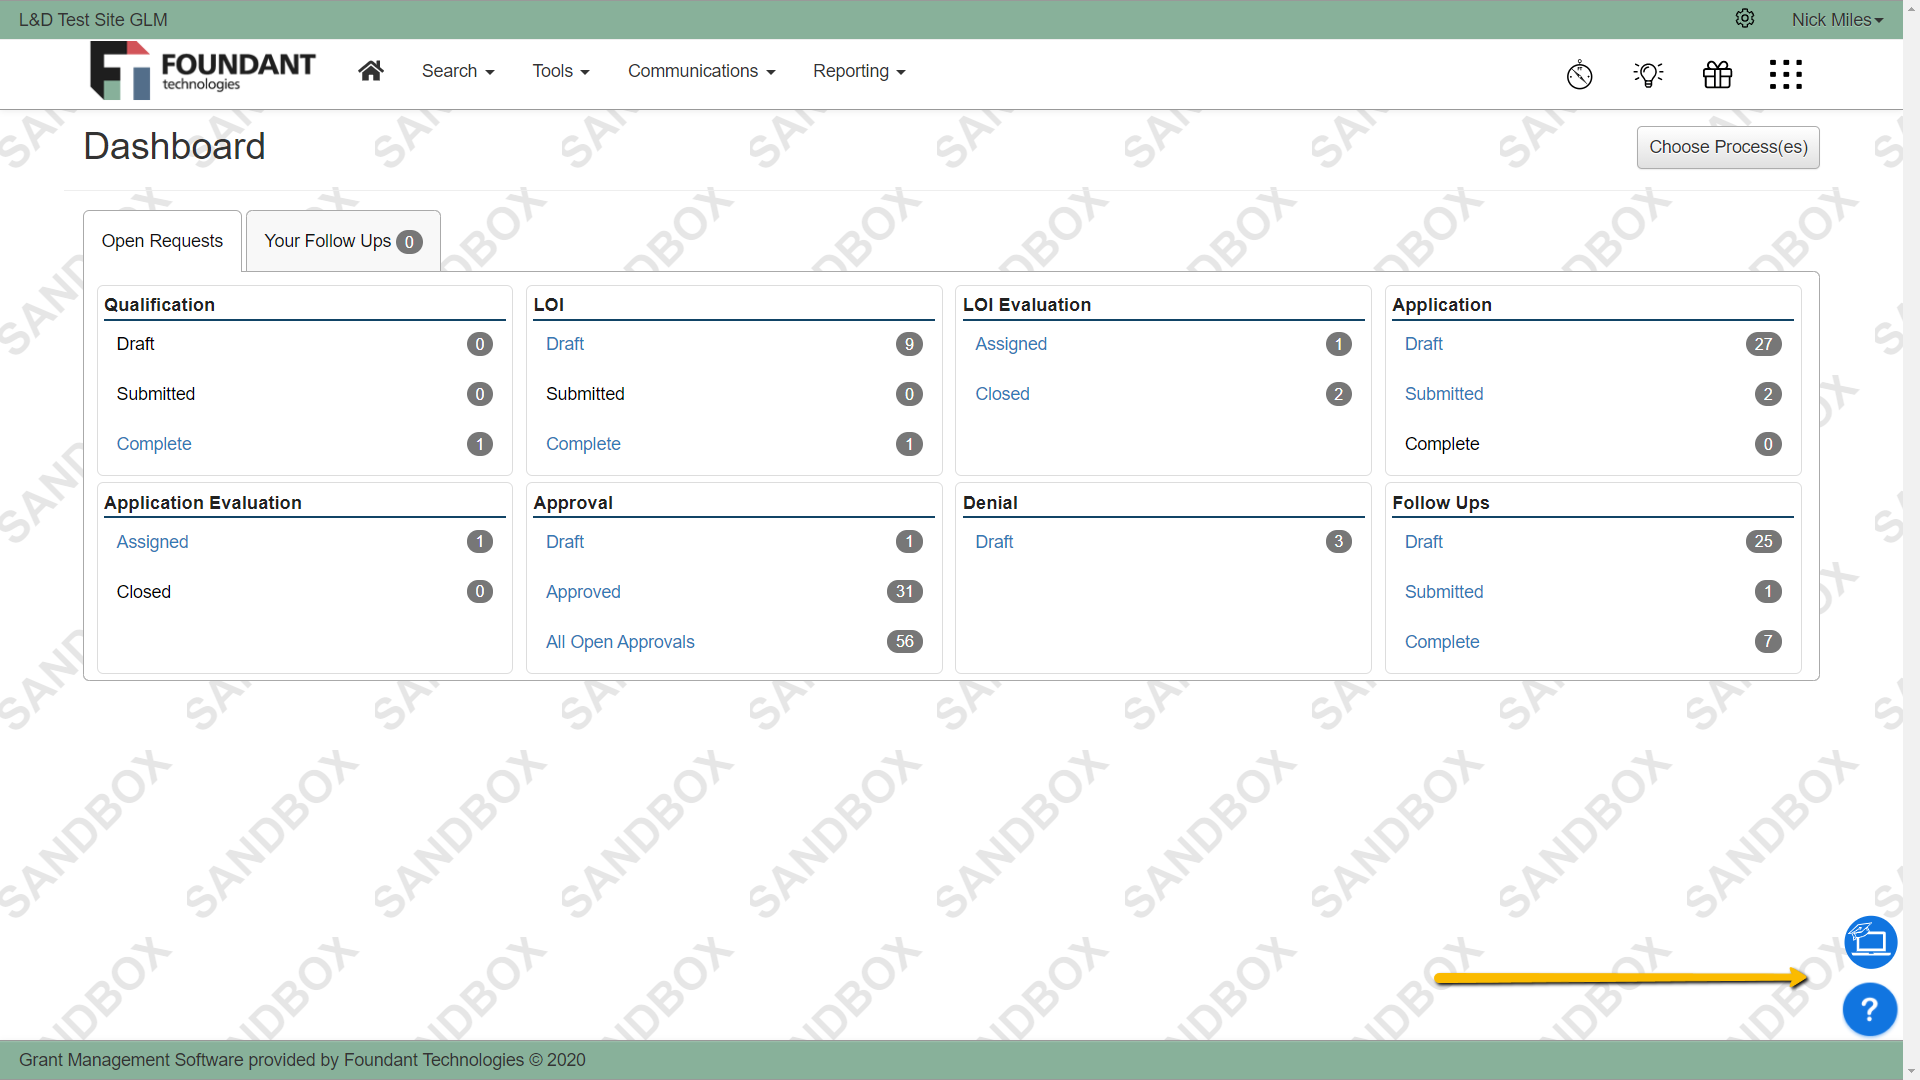The image size is (1920, 1080).
Task: Open Application Submitted requests
Action: pos(1444,394)
